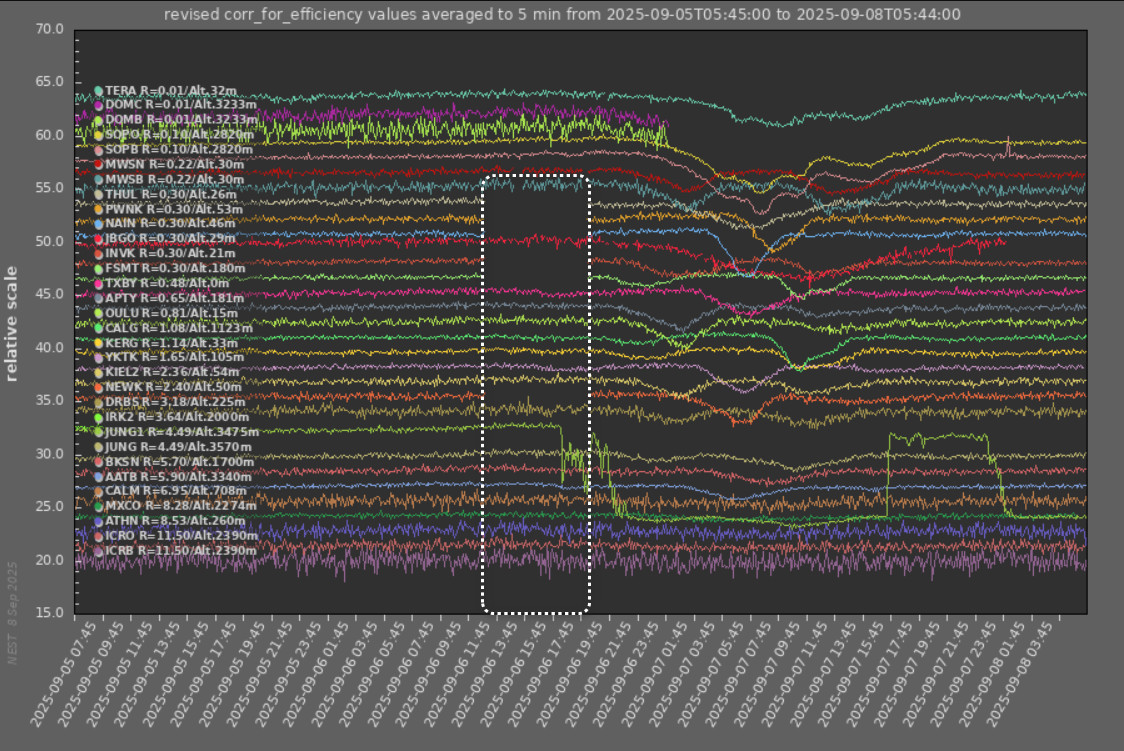Click the IRK2 green legend dot

98,417
